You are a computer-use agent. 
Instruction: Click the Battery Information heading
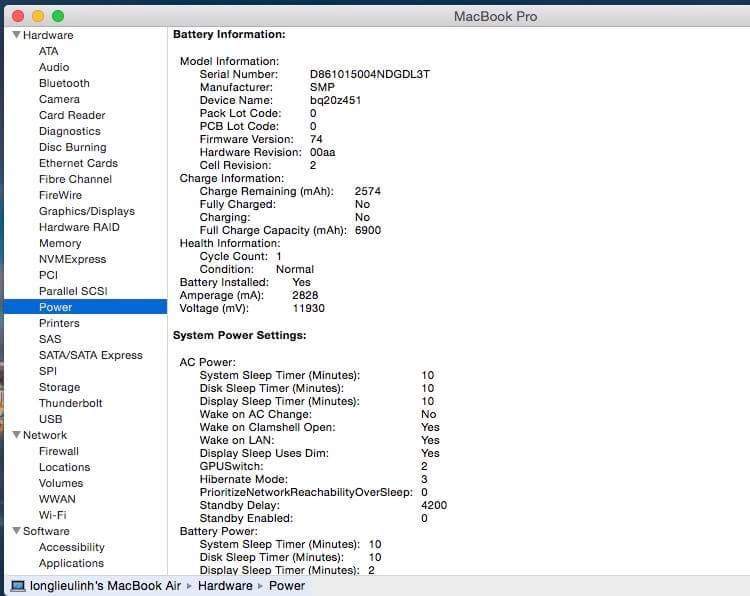tap(229, 34)
